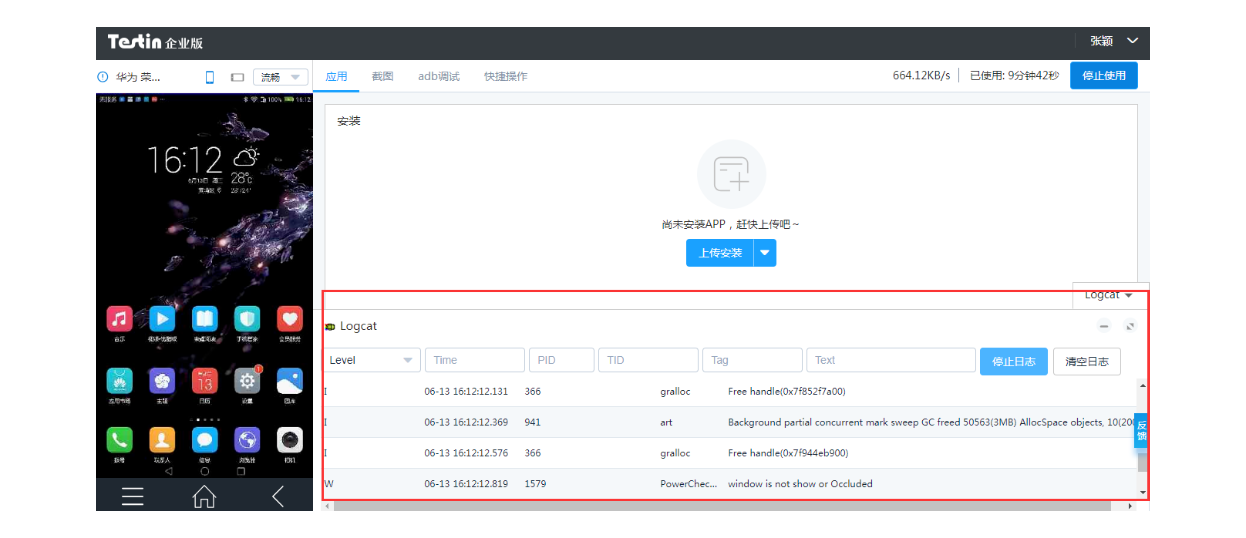1246x538 pixels.
Task: Click the 停止日志 button
Action: pos(1014,361)
